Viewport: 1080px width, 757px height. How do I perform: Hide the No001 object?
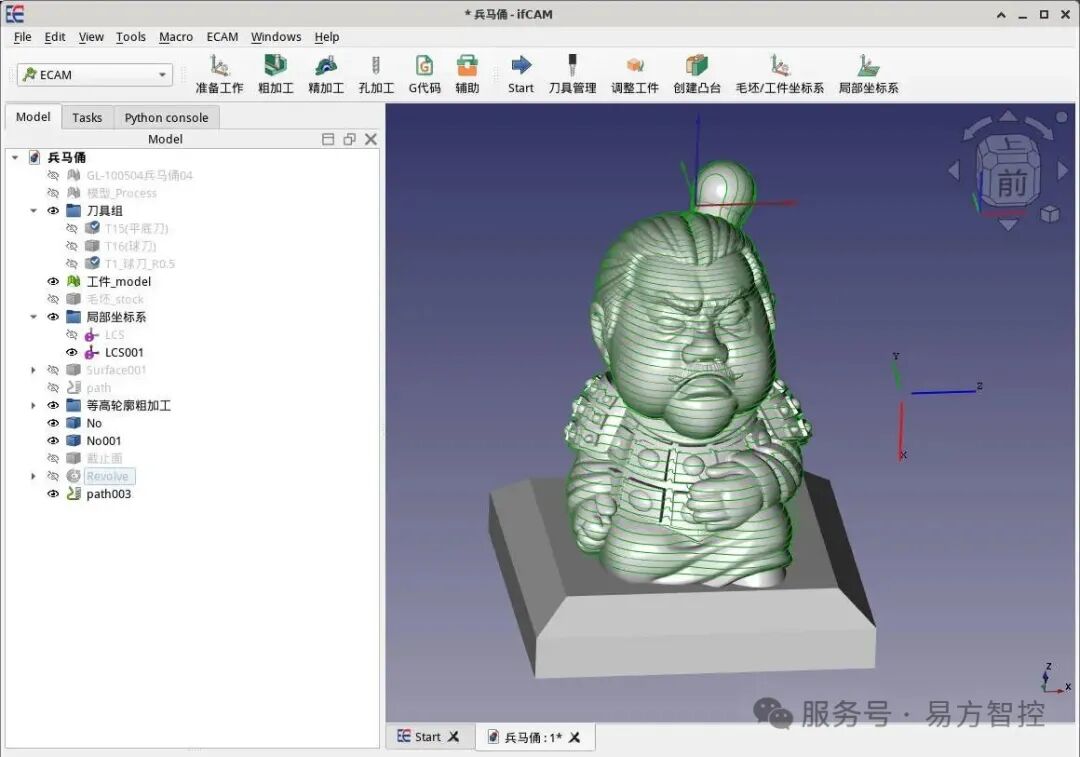click(52, 440)
